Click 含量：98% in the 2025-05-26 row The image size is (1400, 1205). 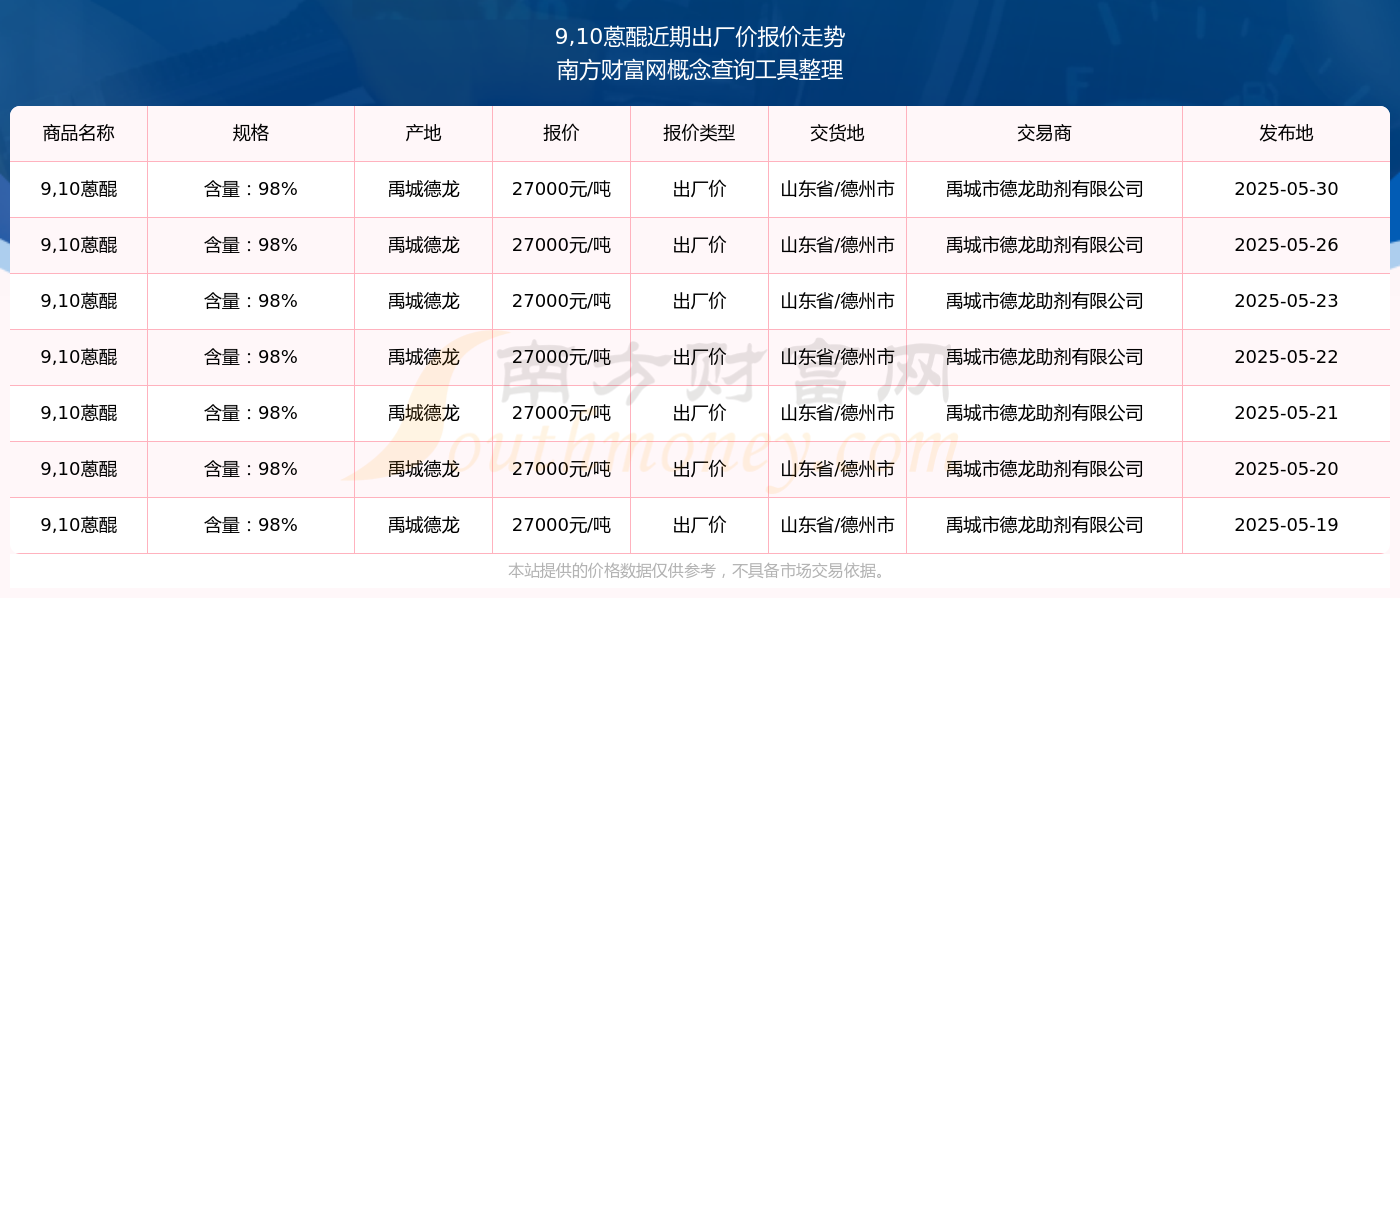tap(251, 245)
